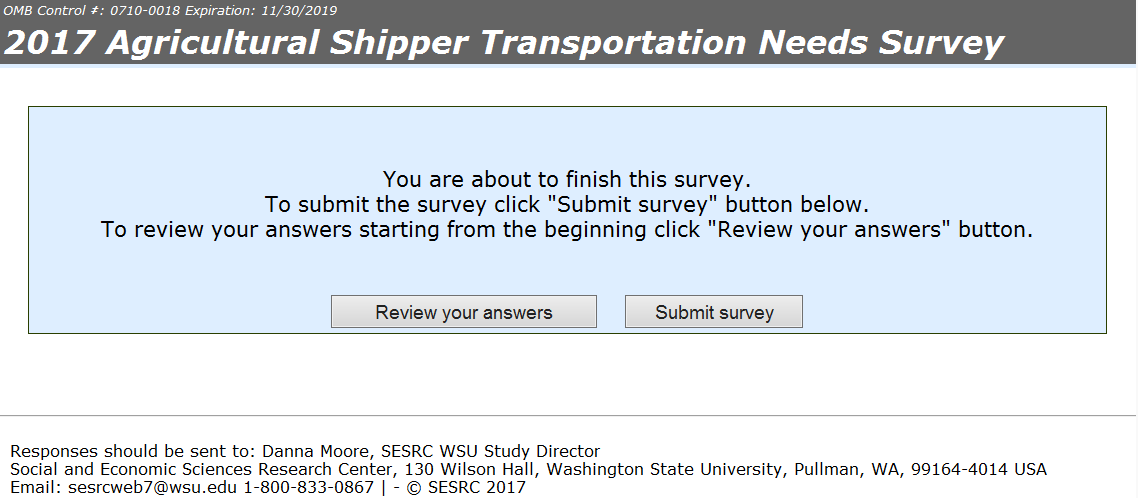Click "You are about to finish this survey" line
Viewport: 1138px width, 498px height.
(x=566, y=180)
